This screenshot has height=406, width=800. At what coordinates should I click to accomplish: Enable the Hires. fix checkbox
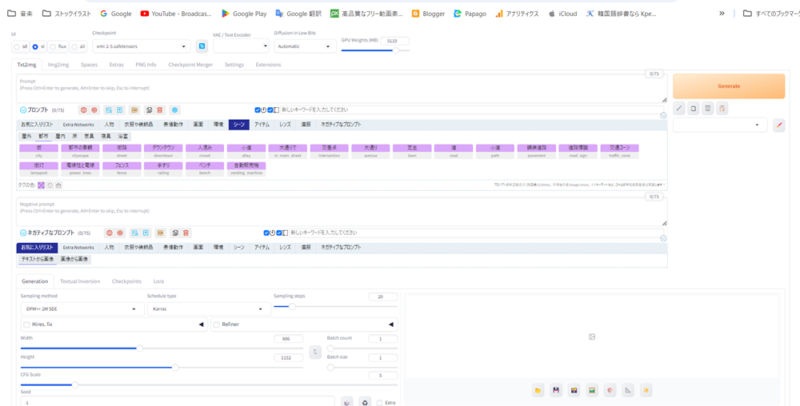point(27,324)
